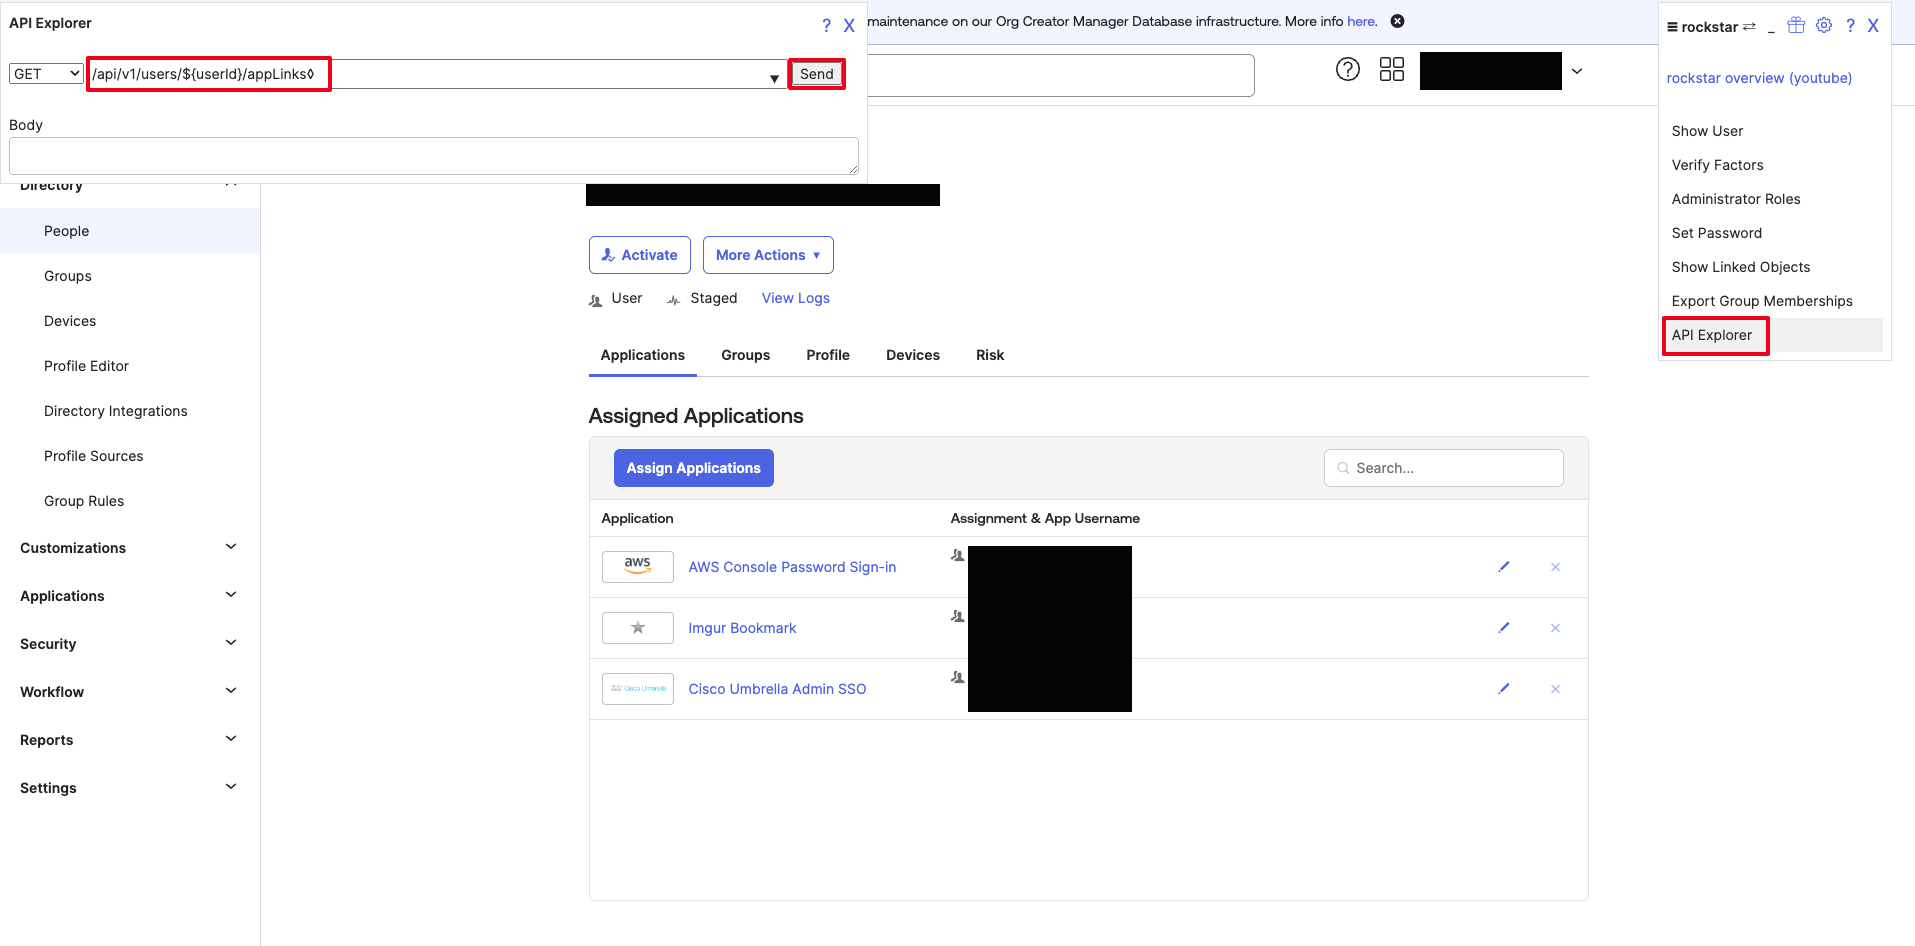Open Profile Editor in sidebar

(x=86, y=366)
